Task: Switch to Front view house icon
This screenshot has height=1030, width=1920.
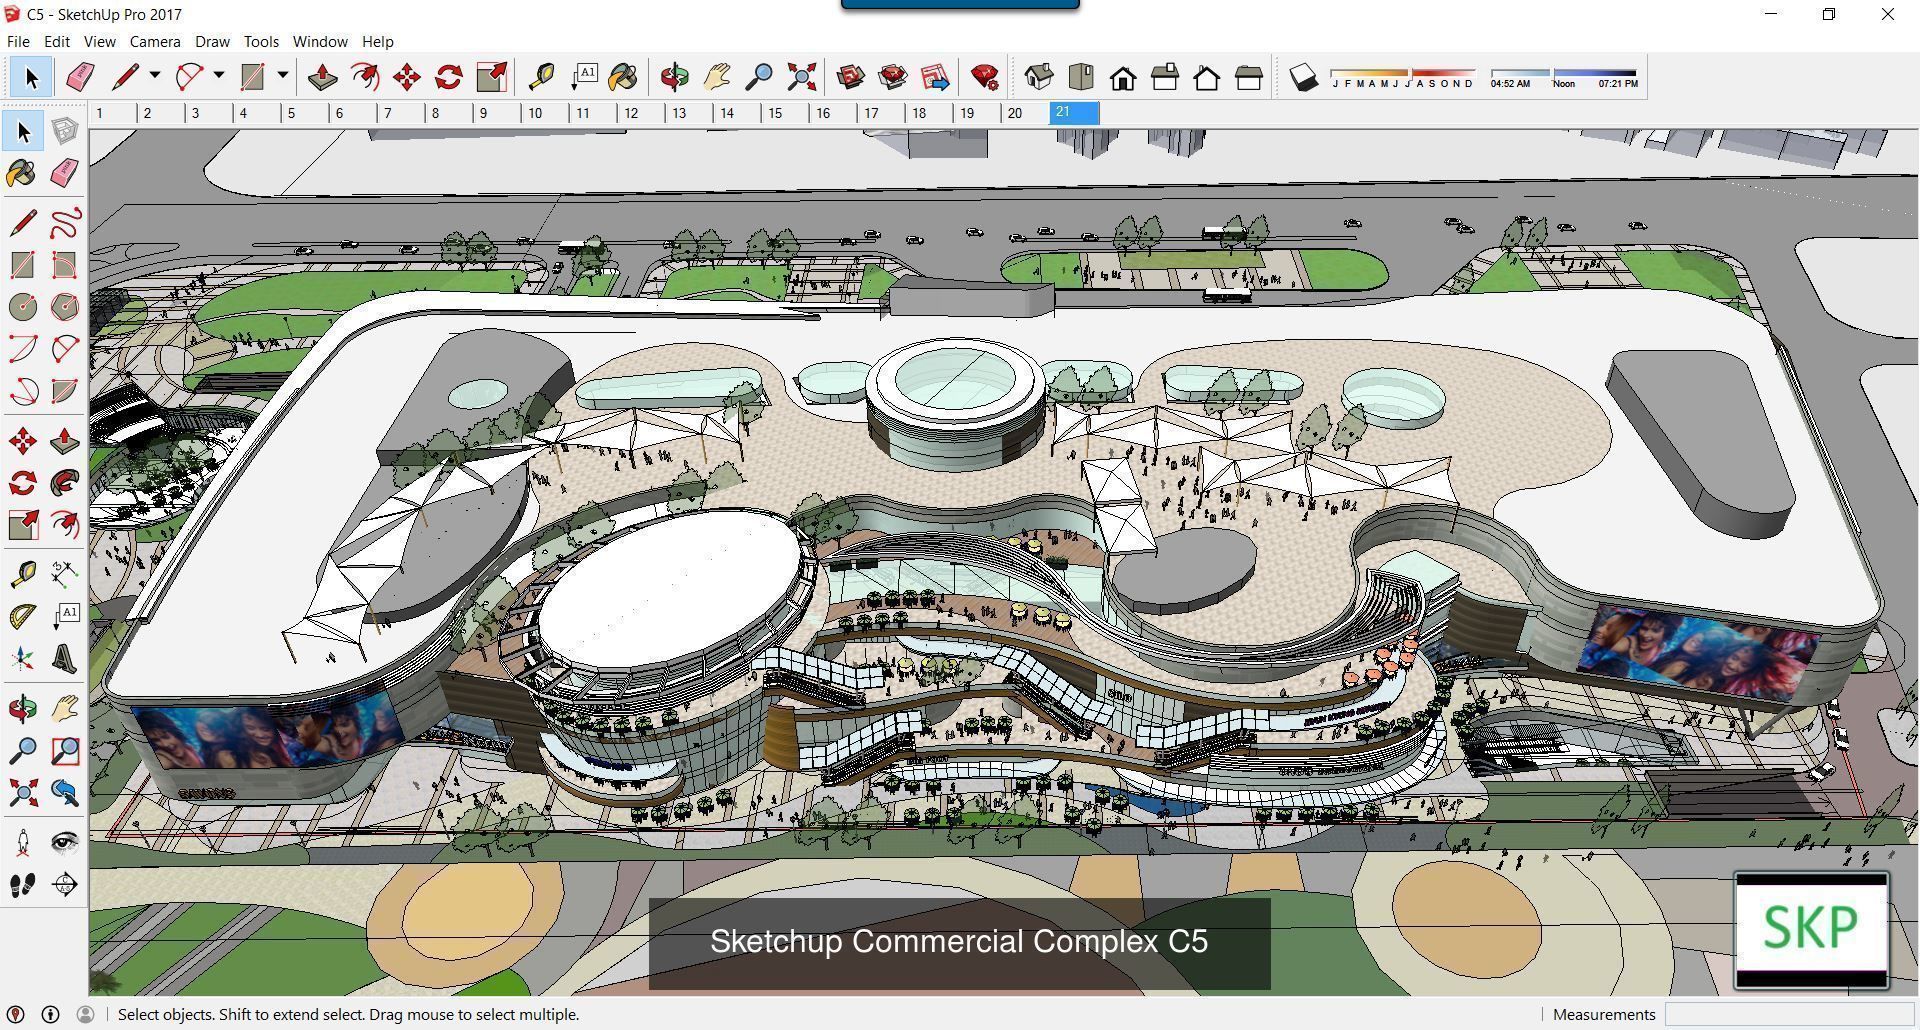Action: (1123, 77)
